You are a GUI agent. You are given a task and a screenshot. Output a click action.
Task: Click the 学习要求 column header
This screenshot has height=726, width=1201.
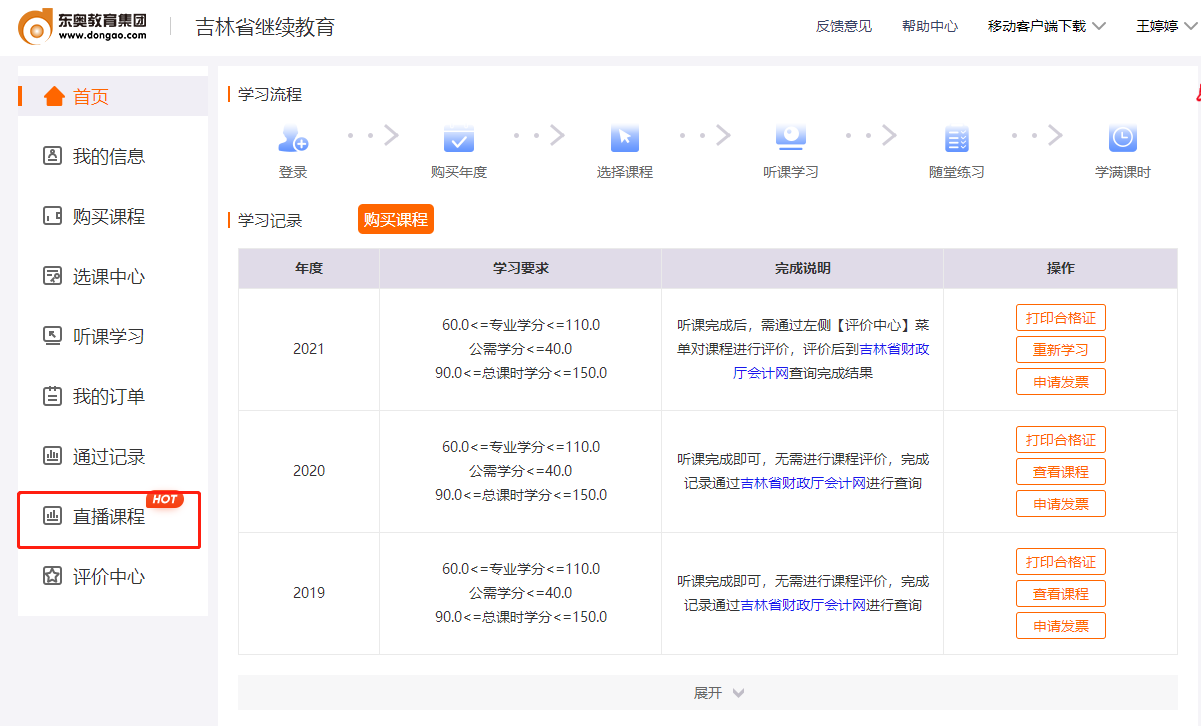click(521, 269)
